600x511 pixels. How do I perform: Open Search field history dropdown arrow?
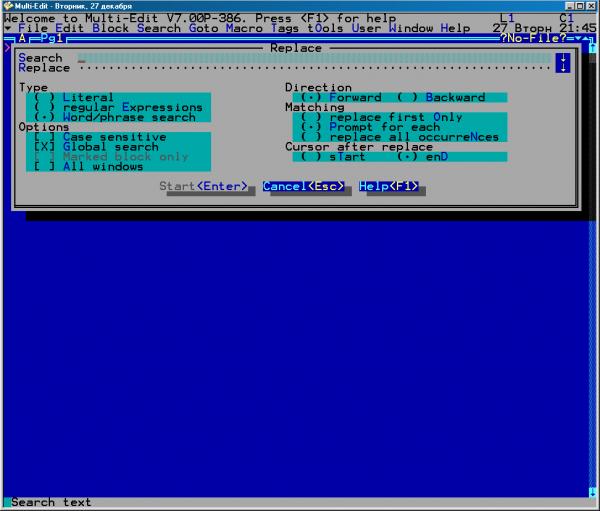click(562, 58)
